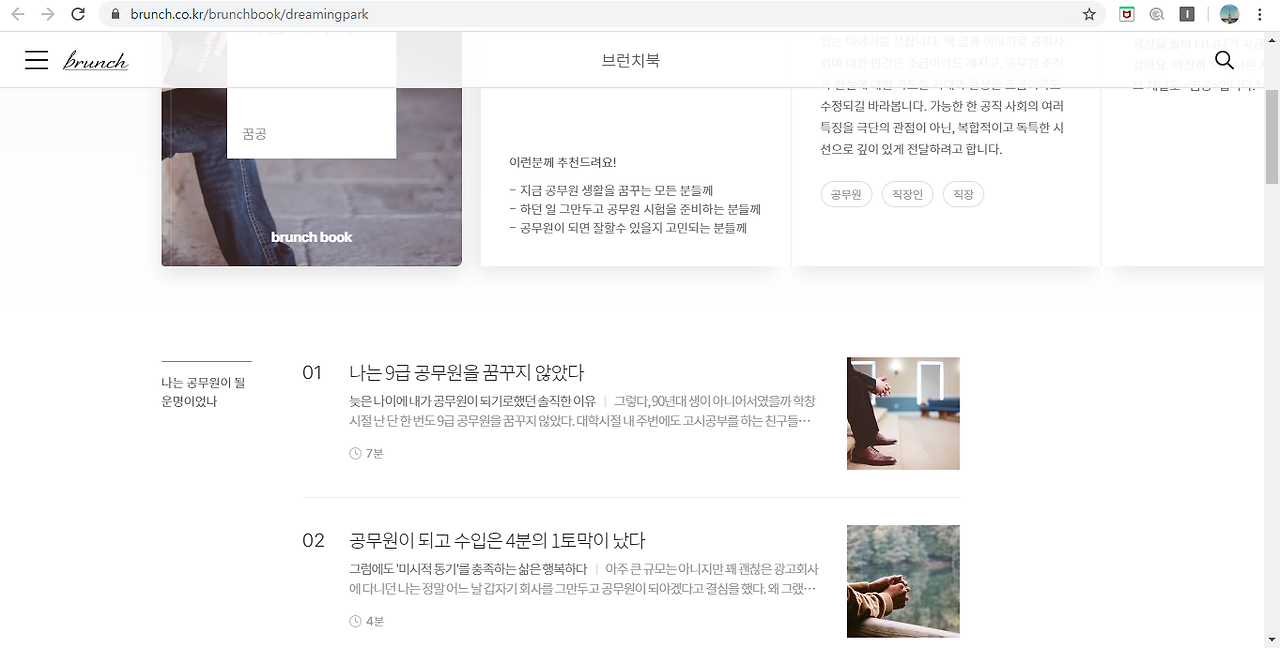The width and height of the screenshot is (1280, 648).
Task: Click the 이런분께 추천드려요! heading
Action: tap(563, 162)
